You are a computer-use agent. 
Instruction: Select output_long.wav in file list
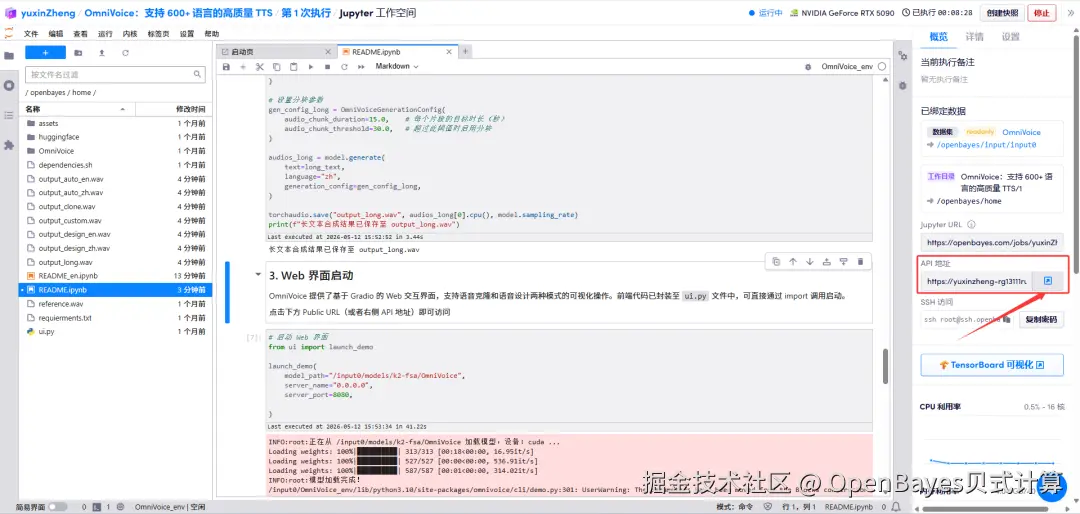(116, 263)
